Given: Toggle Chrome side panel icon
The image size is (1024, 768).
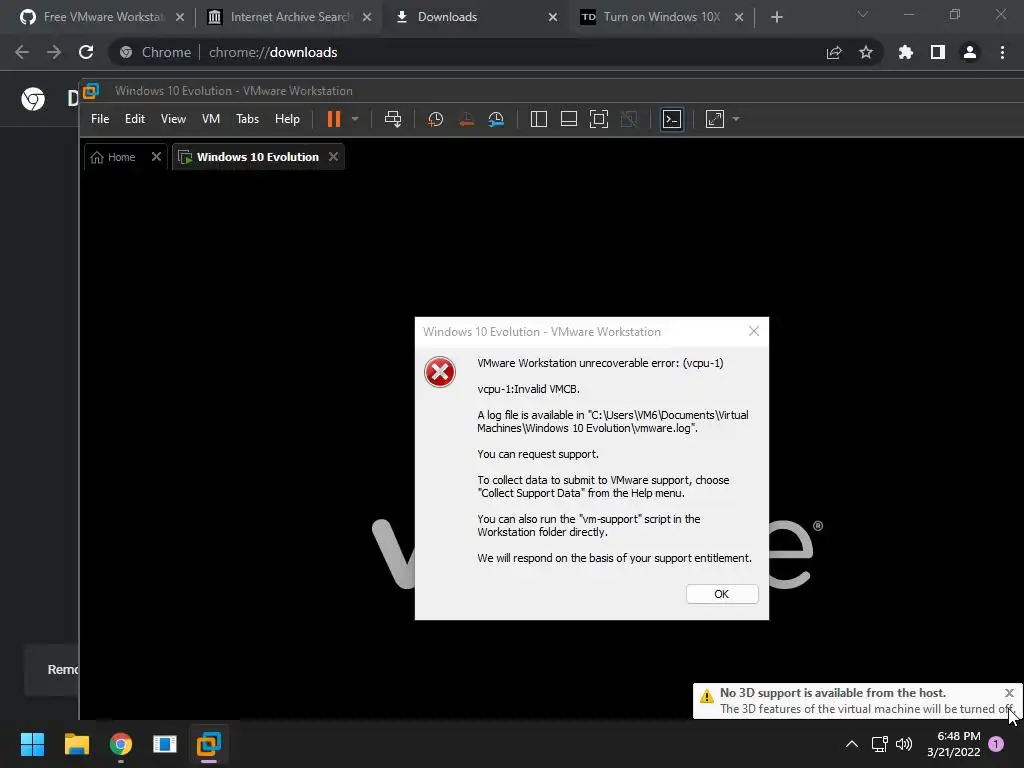Looking at the screenshot, I should coord(938,52).
